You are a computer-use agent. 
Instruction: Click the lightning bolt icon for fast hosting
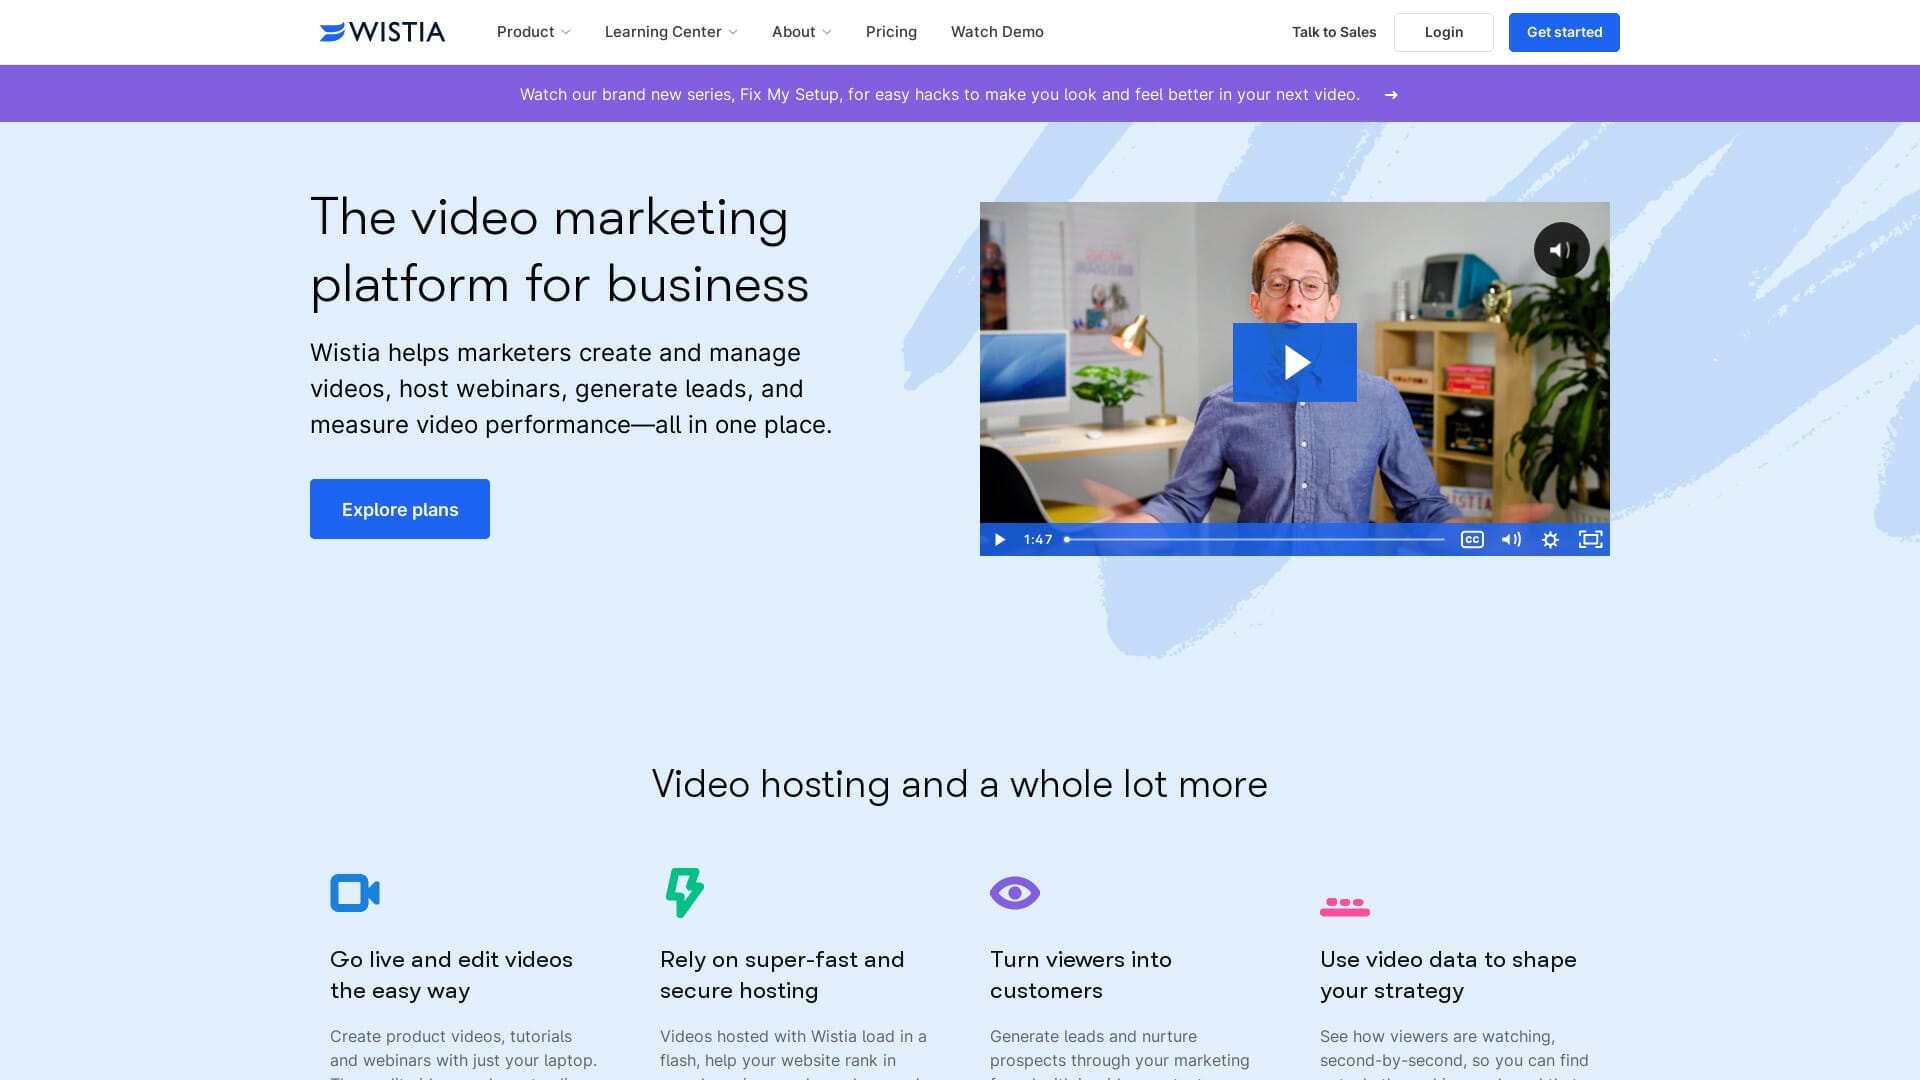pyautogui.click(x=684, y=891)
